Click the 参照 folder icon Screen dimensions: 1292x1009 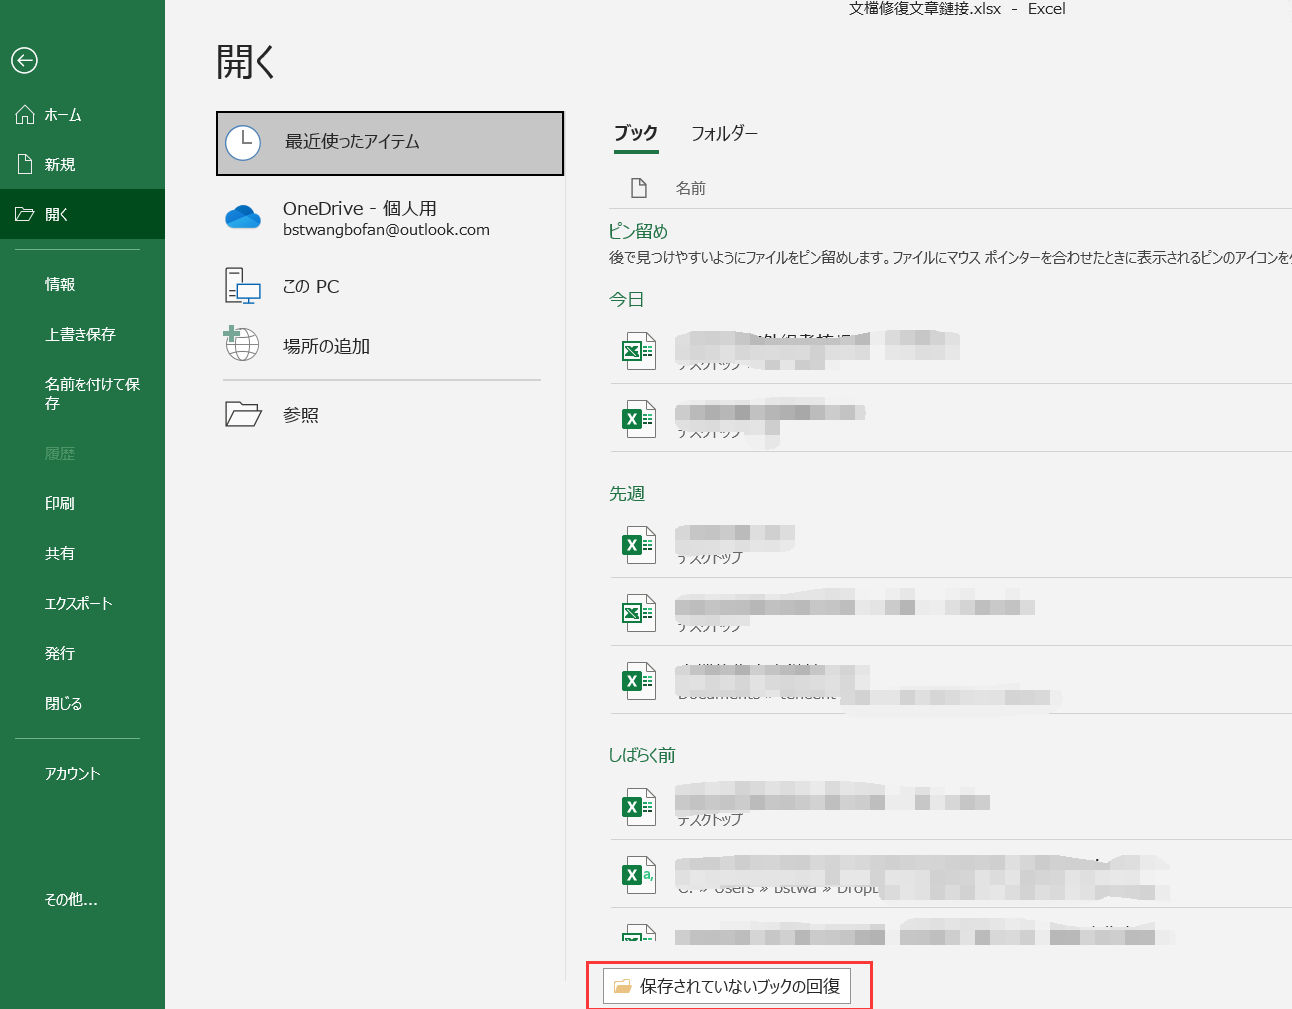[x=243, y=414]
